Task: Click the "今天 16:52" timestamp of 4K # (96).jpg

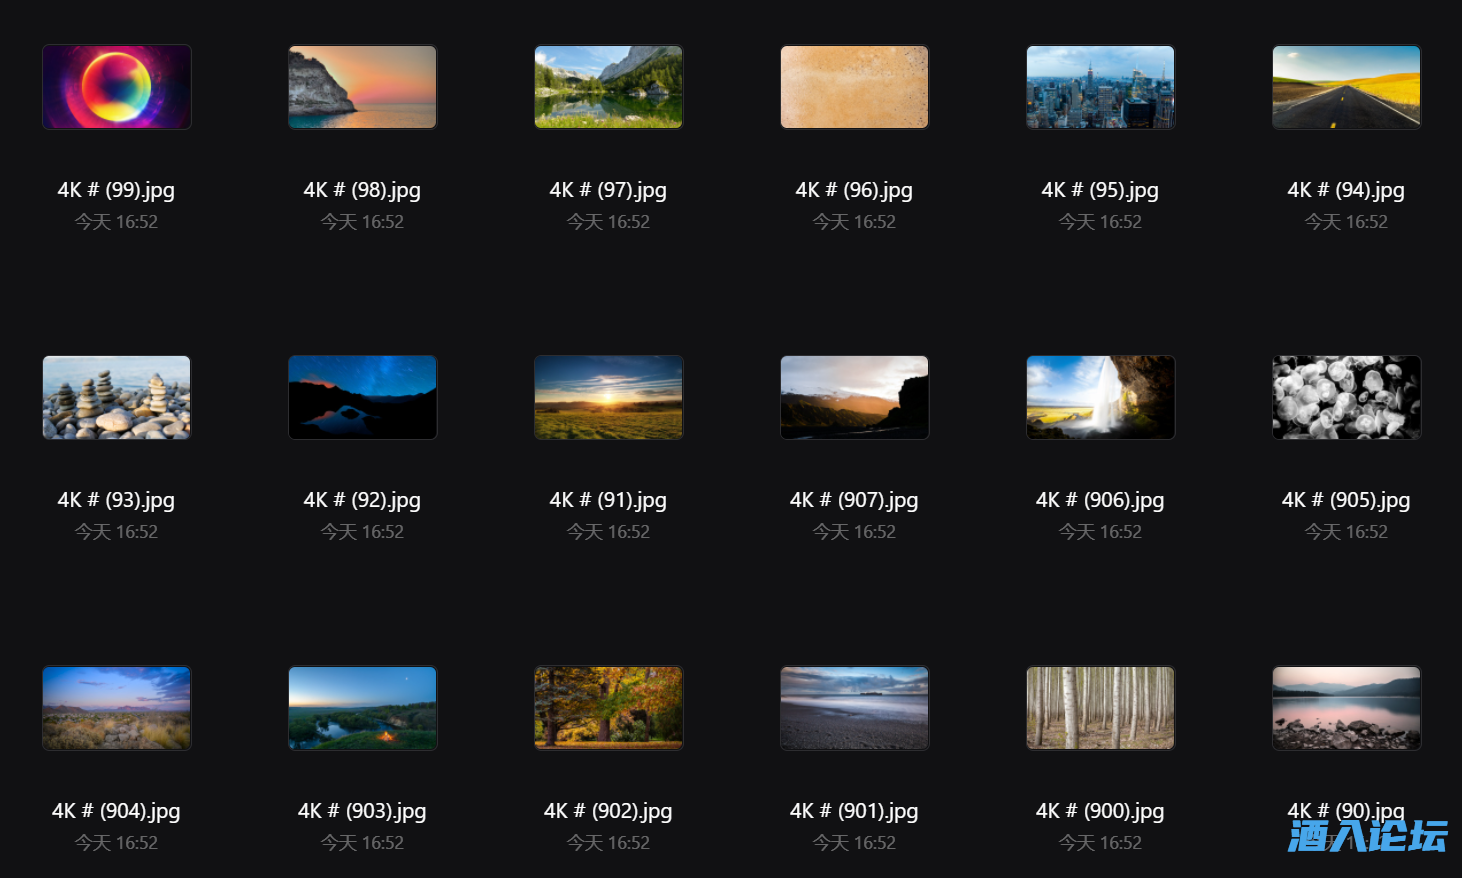Action: 854,222
